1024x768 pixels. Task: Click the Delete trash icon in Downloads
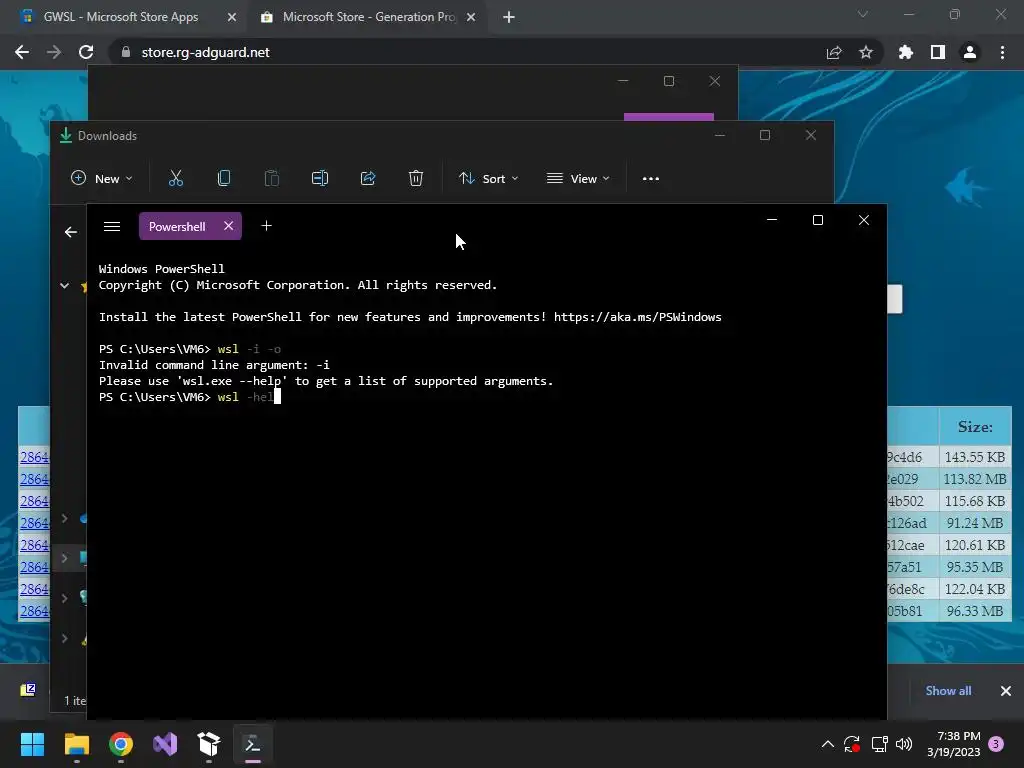[x=416, y=178]
